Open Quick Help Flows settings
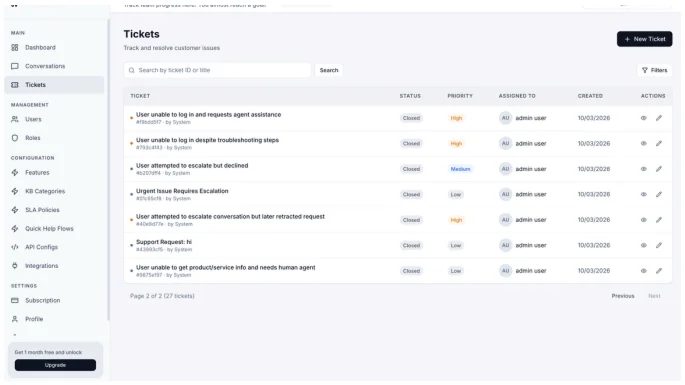685x385 pixels. point(54,229)
